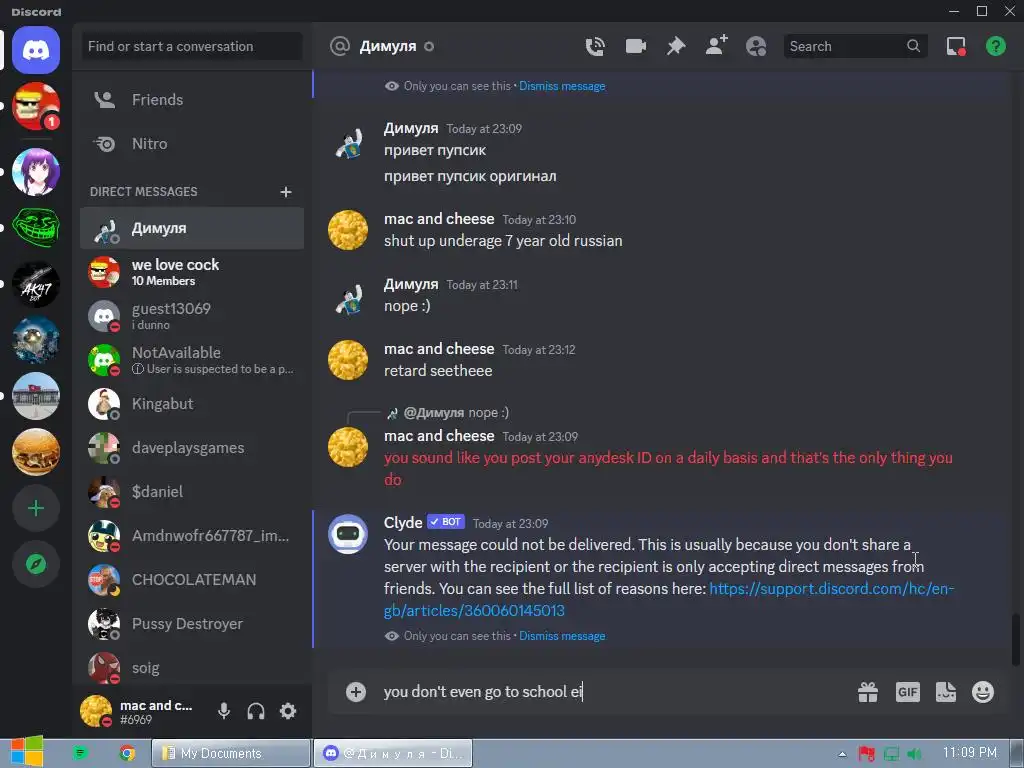Open the GIF picker
The height and width of the screenshot is (768, 1024).
tap(908, 692)
